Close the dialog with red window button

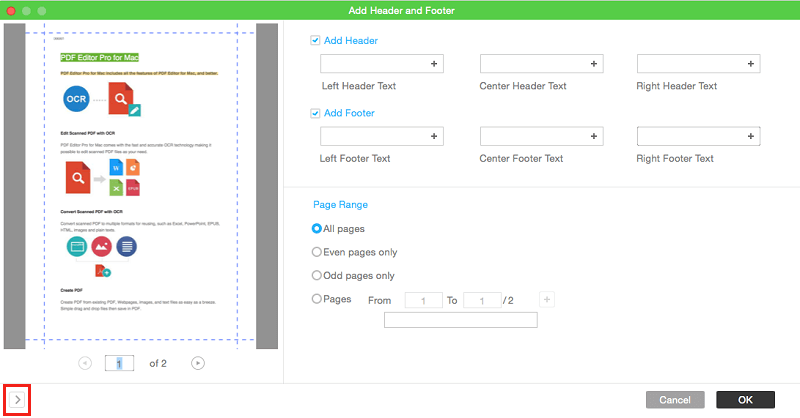tap(11, 10)
